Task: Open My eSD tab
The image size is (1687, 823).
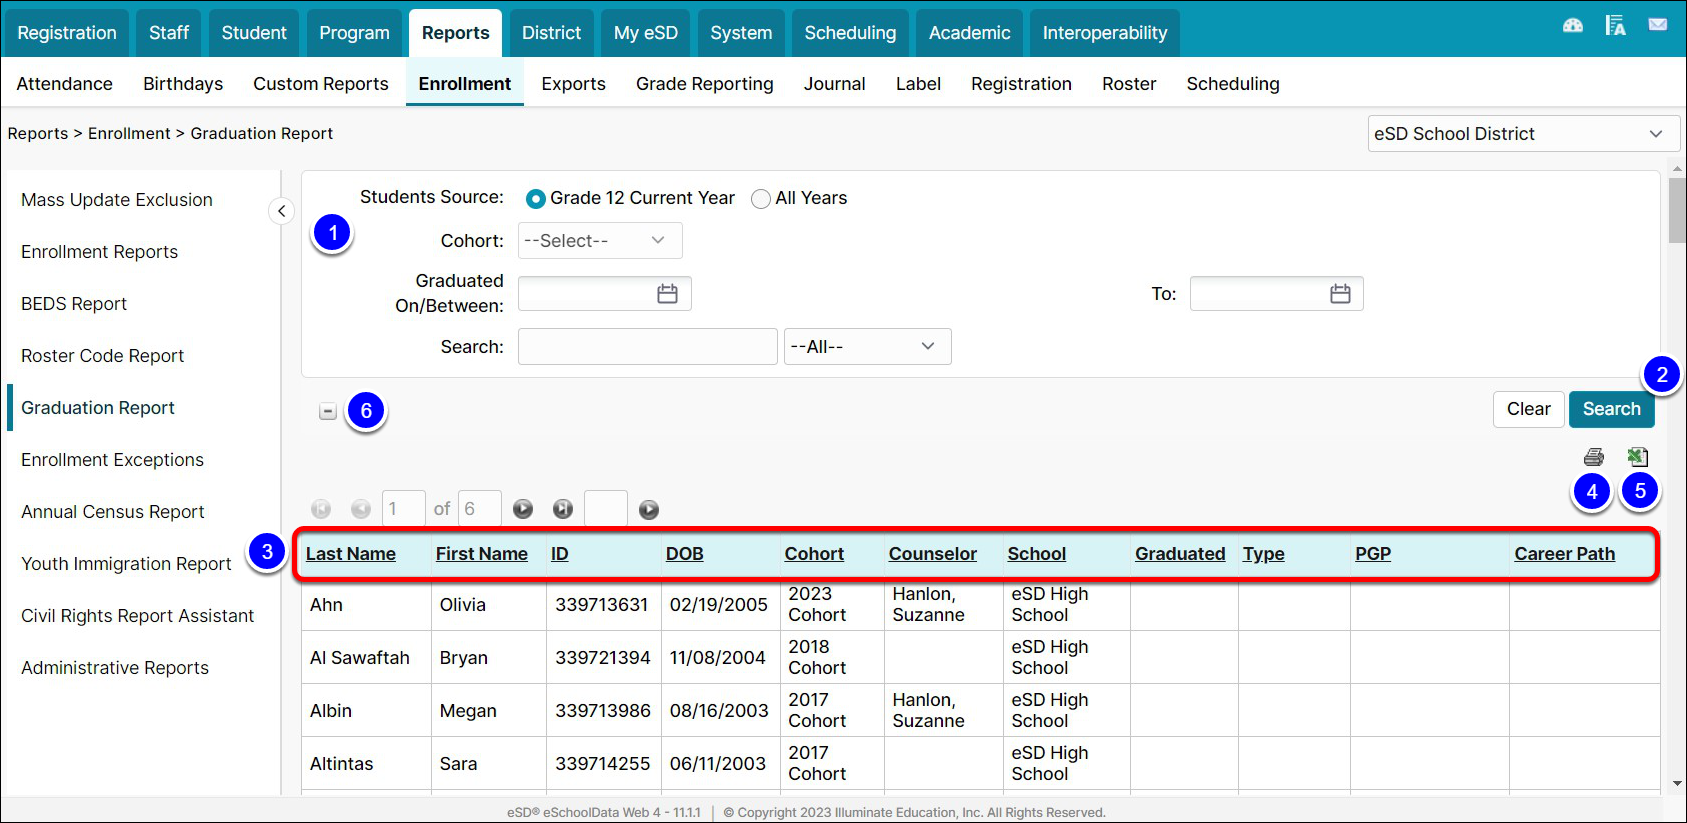Action: [646, 33]
